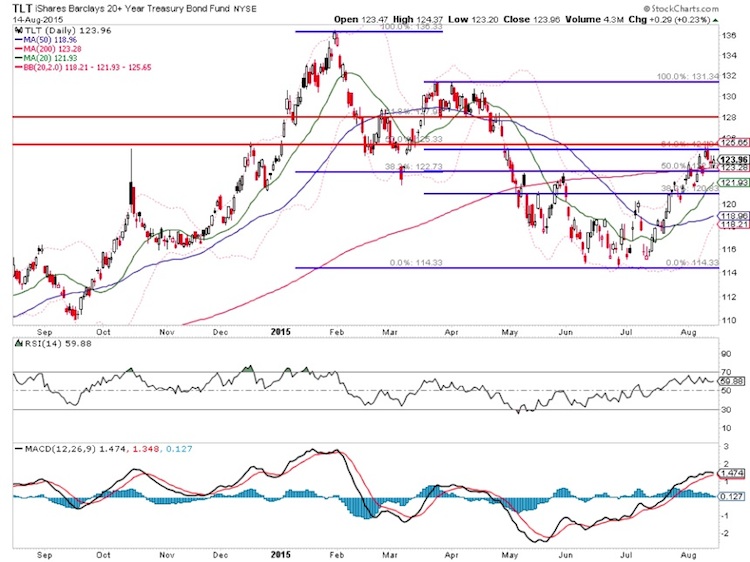Click the small icon before RSI(14) label
The height and width of the screenshot is (562, 750).
[x=19, y=343]
